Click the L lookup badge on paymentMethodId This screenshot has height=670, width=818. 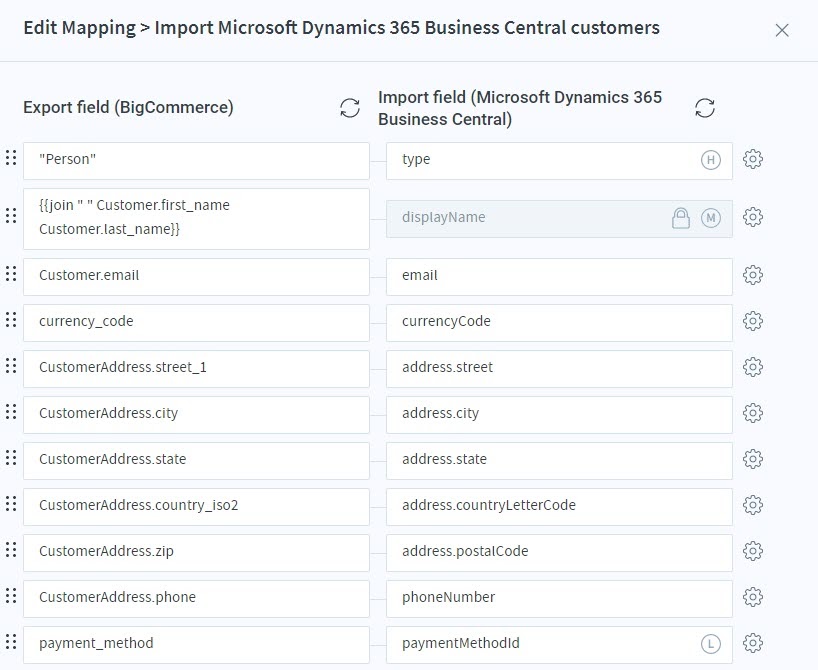711,643
